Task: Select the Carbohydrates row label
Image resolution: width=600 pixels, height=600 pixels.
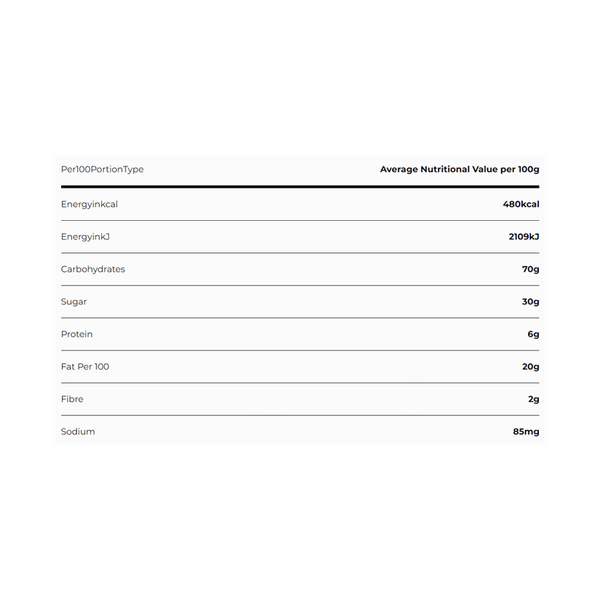Action: (x=93, y=269)
